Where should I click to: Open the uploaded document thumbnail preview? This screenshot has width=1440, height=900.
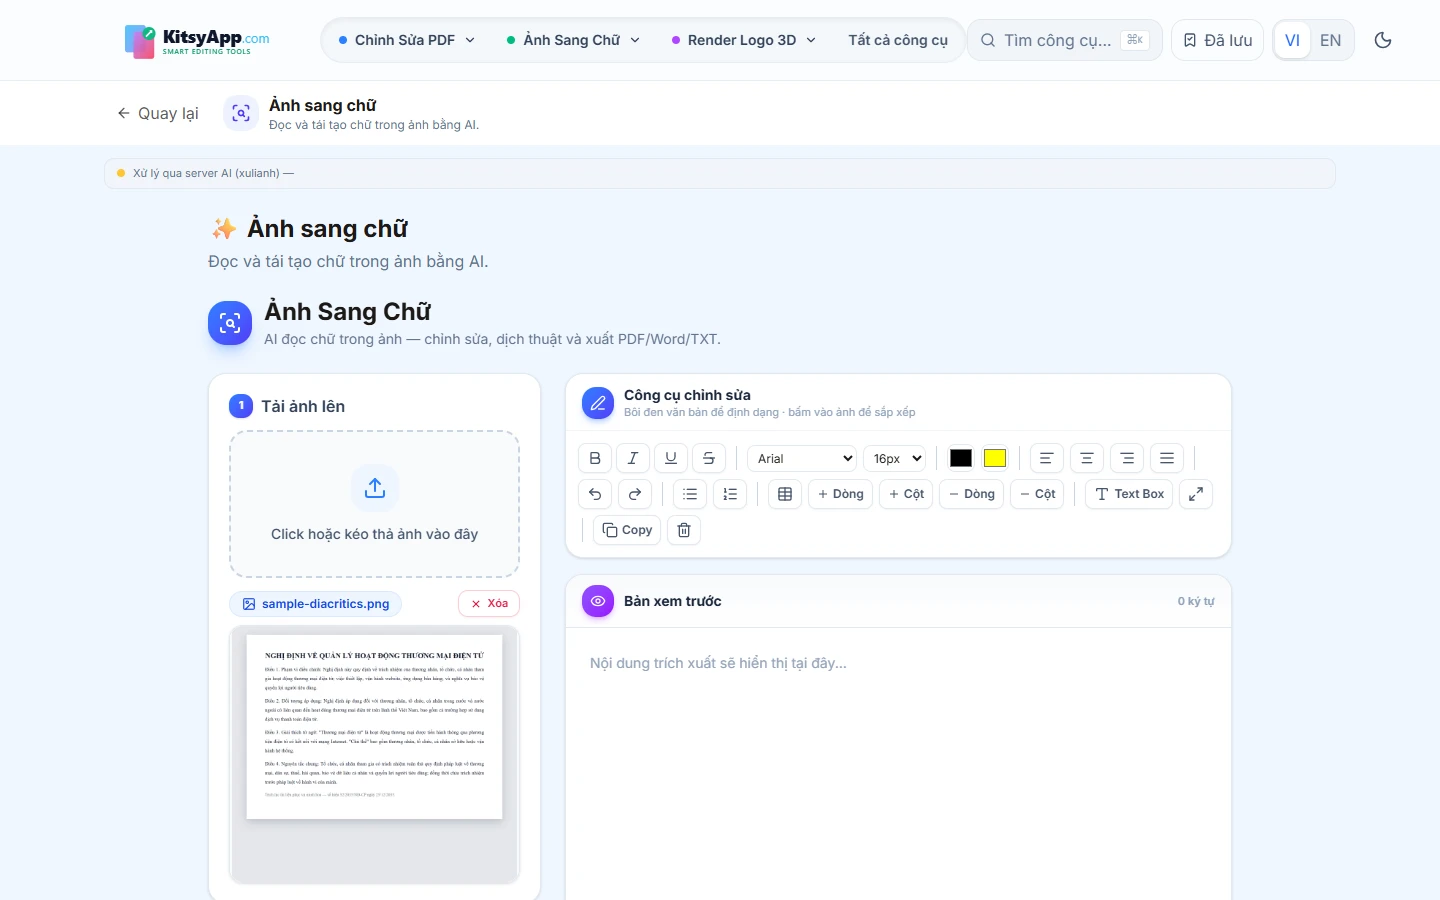374,727
